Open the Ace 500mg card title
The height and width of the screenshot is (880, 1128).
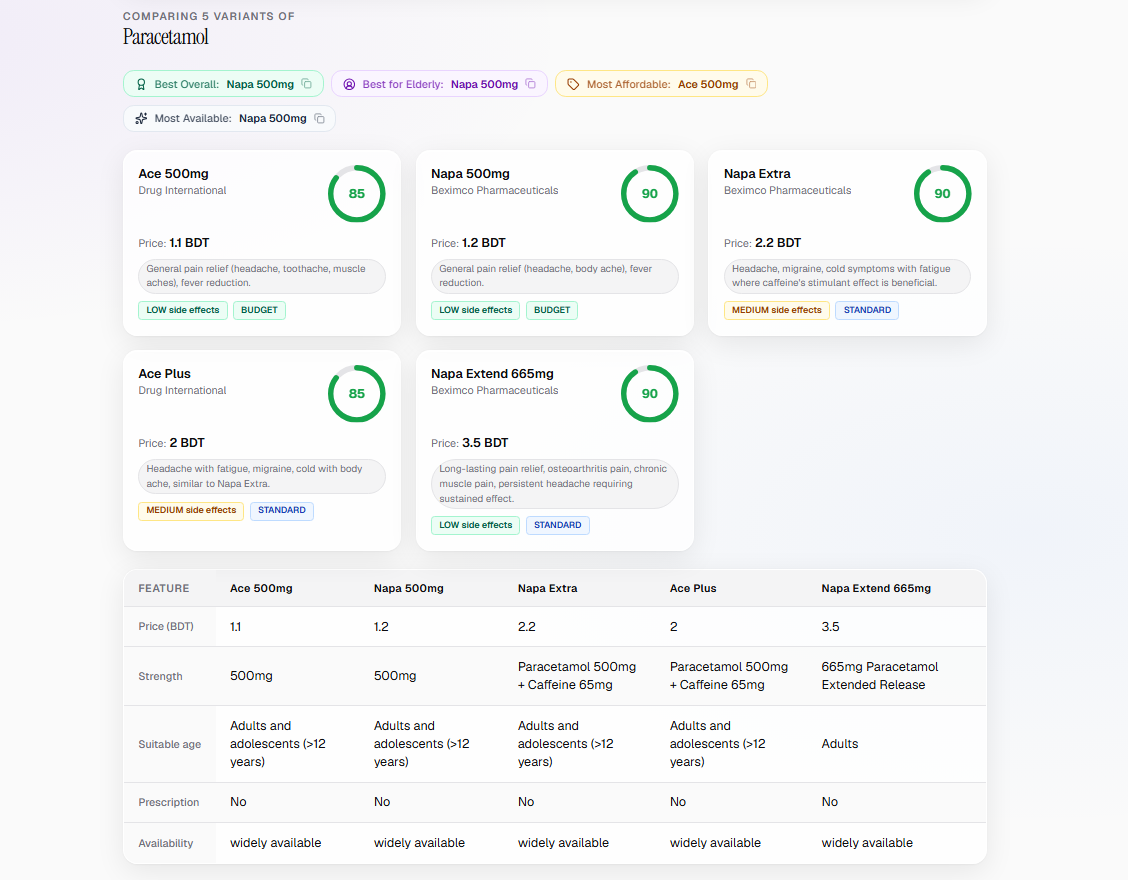click(x=173, y=173)
